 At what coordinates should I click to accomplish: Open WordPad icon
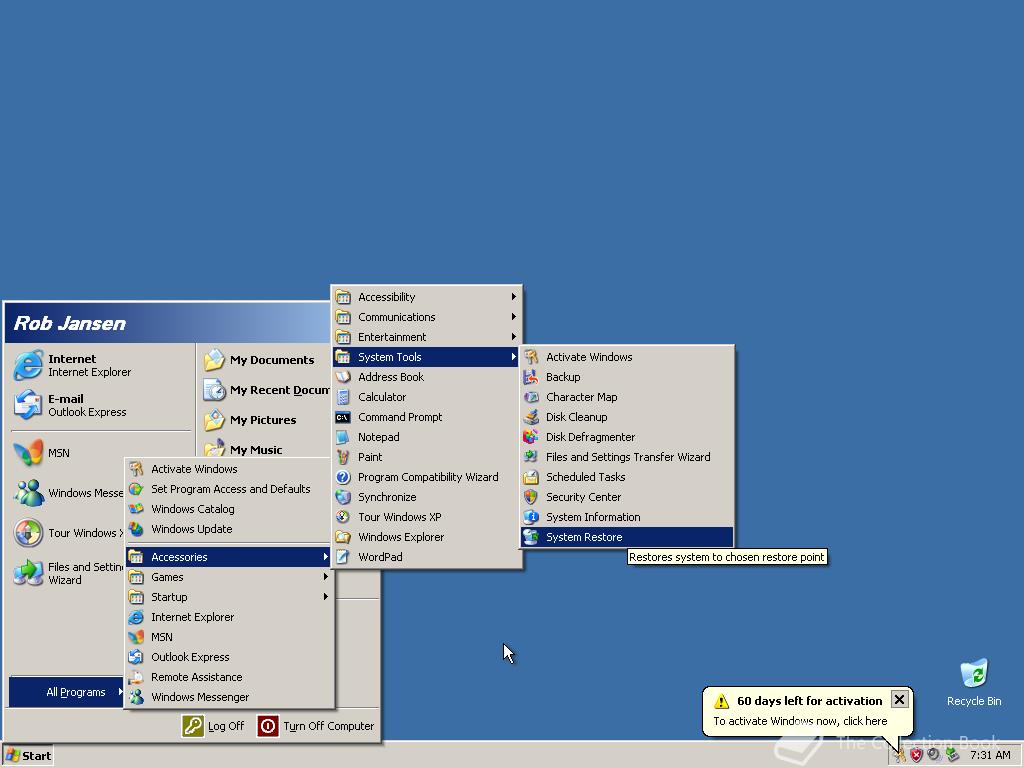343,557
